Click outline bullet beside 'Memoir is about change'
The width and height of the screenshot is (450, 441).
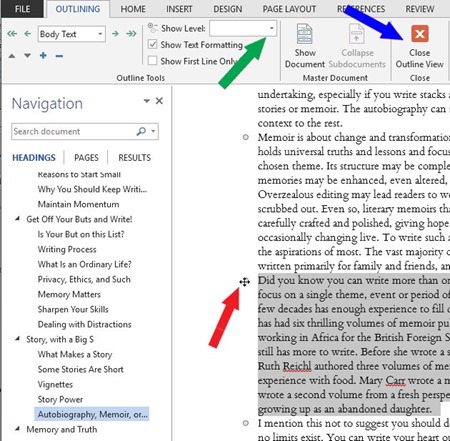click(246, 137)
